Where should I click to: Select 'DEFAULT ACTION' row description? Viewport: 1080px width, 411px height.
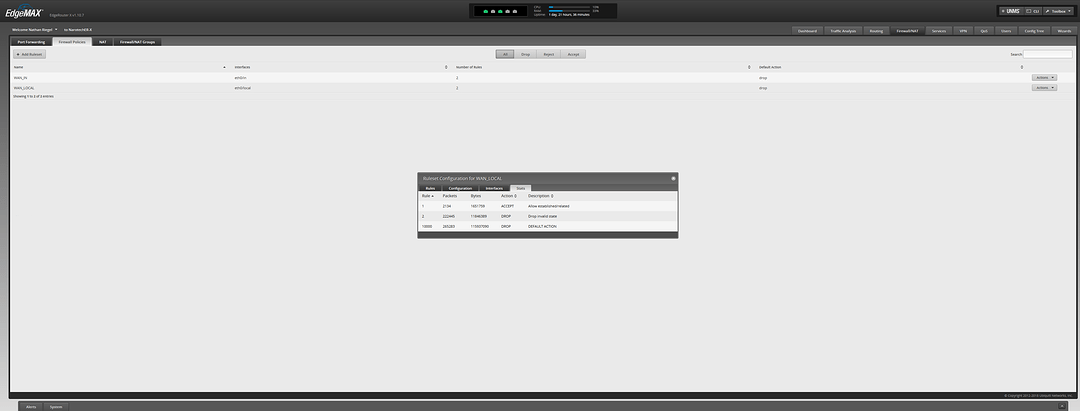click(x=542, y=226)
